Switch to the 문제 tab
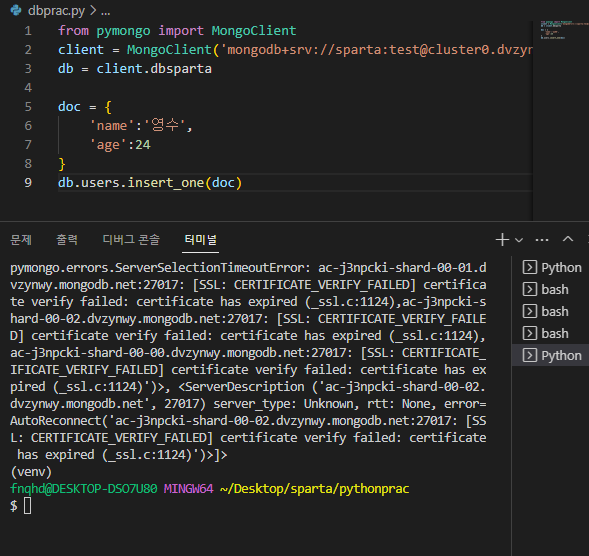This screenshot has height=556, width=589. (x=21, y=240)
